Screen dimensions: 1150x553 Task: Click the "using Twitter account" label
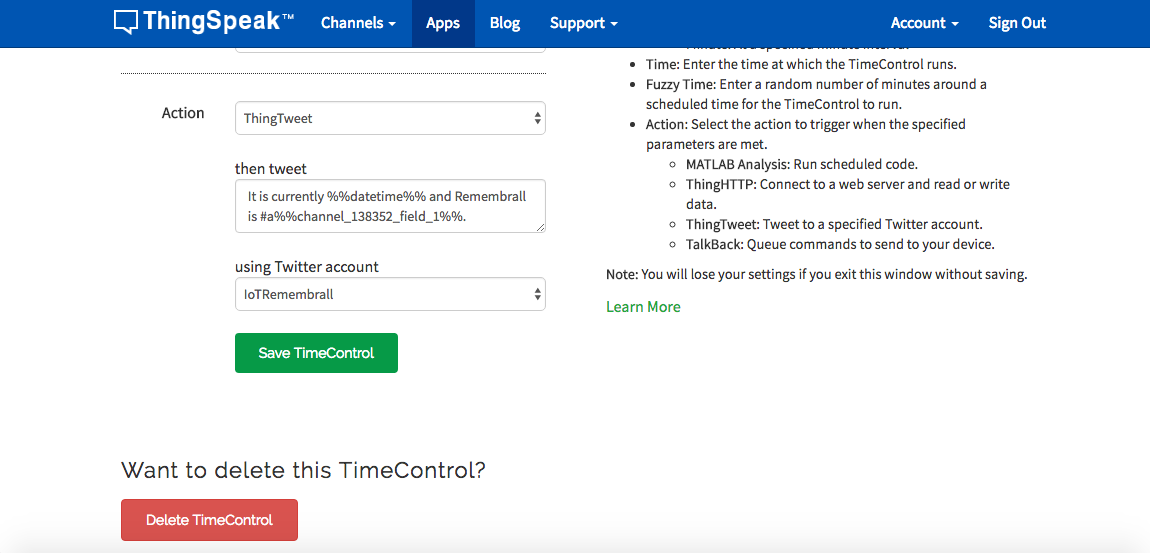pos(307,267)
